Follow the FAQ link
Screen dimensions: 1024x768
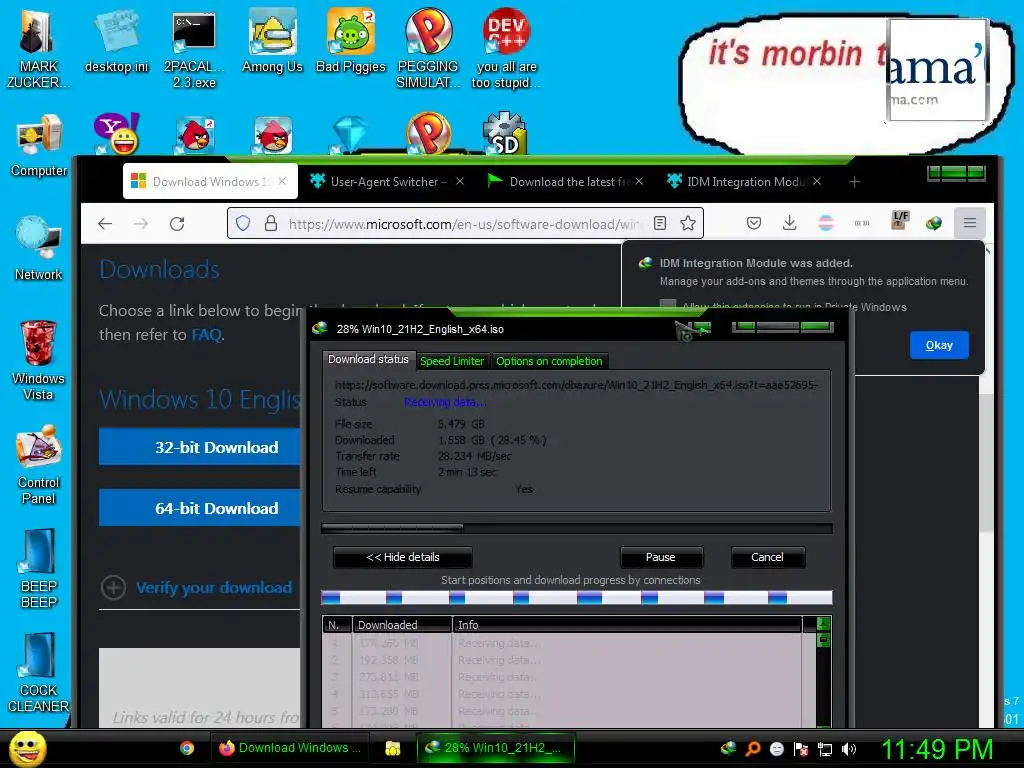point(206,334)
